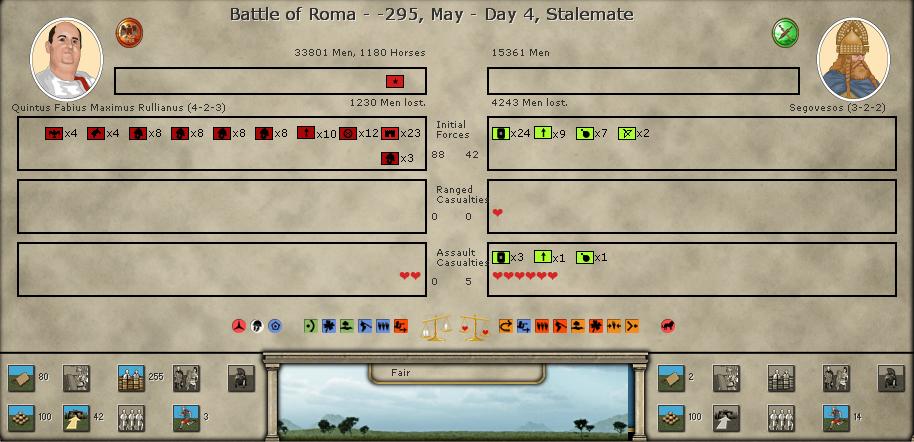Image resolution: width=914 pixels, height=442 pixels.
Task: Click the Fair weather label
Action: (401, 373)
